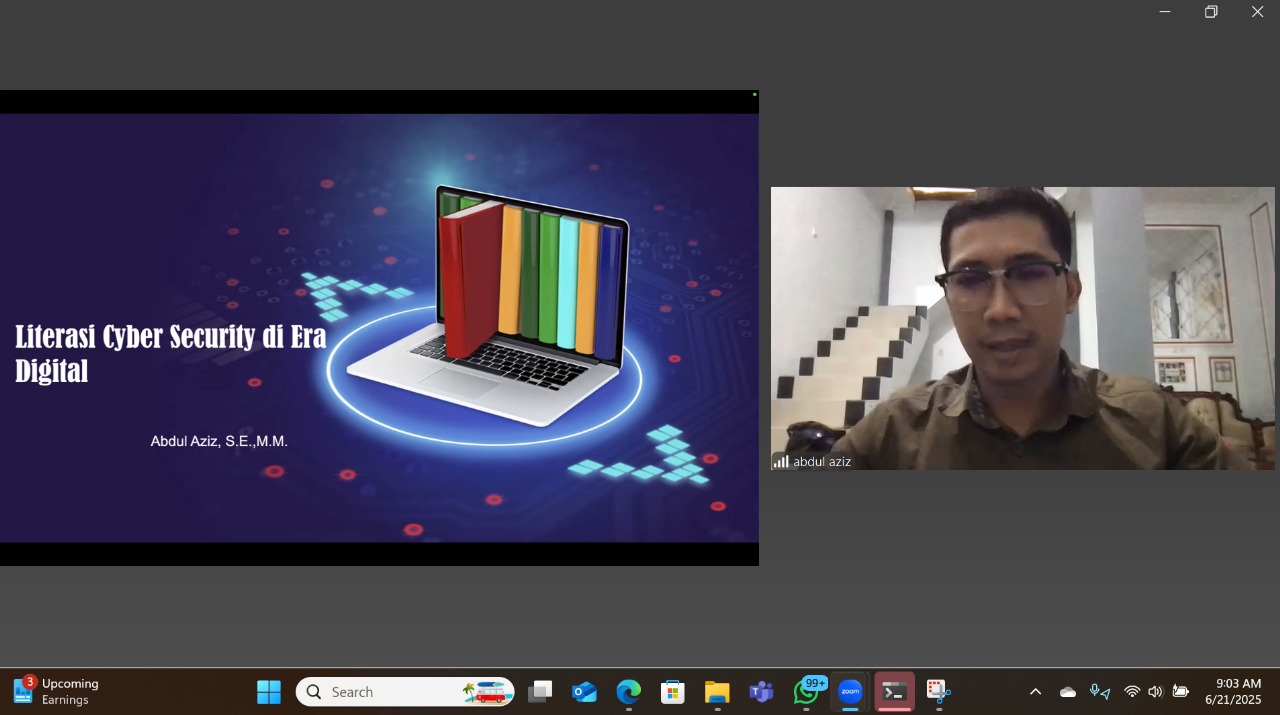The width and height of the screenshot is (1280, 715).
Task: Open the Snipping Tool icon
Action: [x=938, y=691]
